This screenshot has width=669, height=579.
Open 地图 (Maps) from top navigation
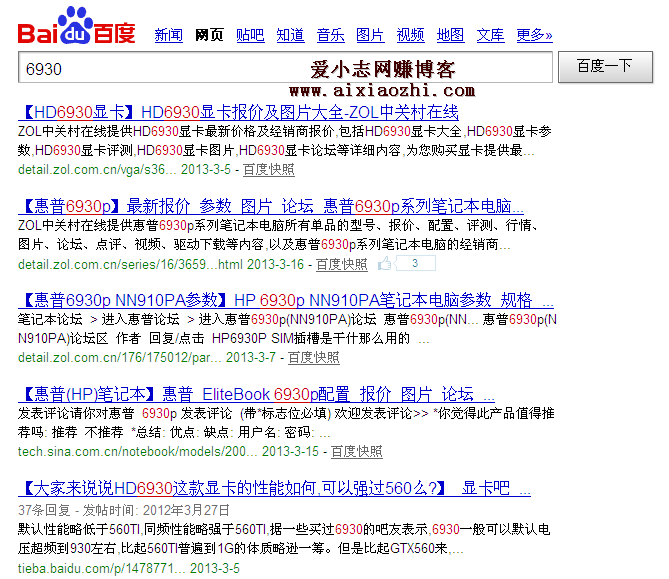click(x=450, y=35)
